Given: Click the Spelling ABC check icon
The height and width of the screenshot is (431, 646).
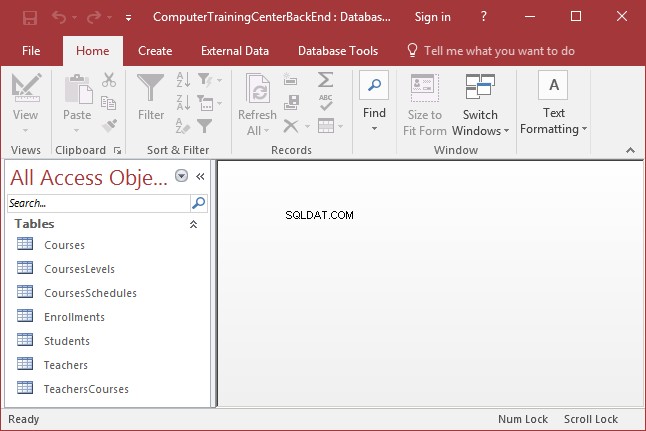Looking at the screenshot, I should [x=325, y=103].
